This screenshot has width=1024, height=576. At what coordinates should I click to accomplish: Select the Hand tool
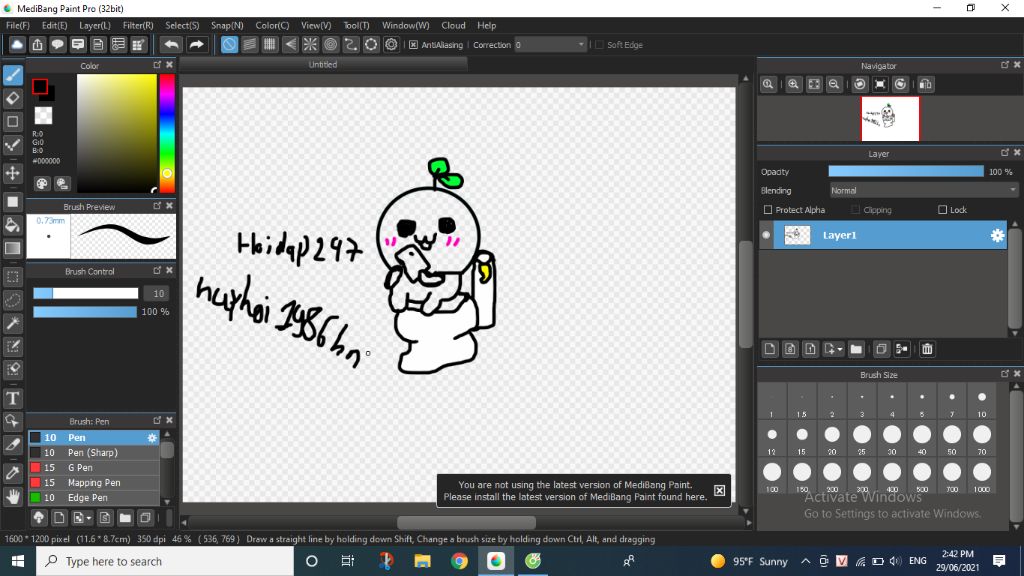click(13, 497)
